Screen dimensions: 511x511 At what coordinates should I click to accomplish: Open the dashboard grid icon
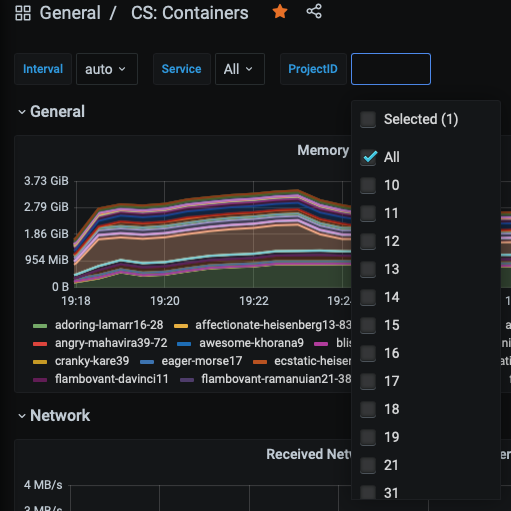[23, 13]
